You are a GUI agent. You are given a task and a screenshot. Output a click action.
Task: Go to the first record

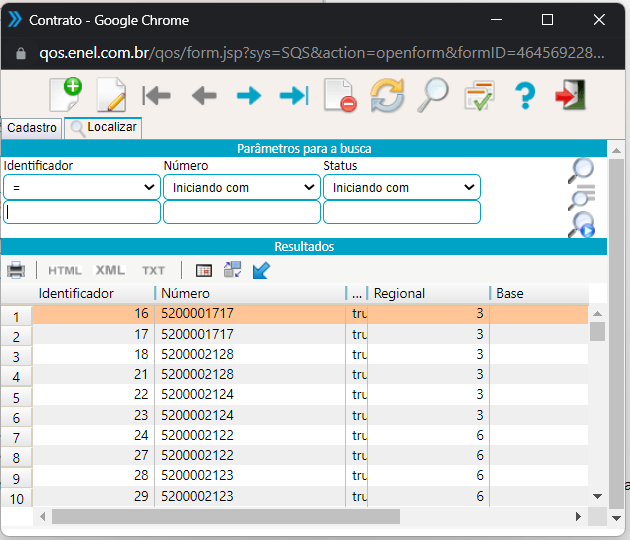tap(157, 96)
